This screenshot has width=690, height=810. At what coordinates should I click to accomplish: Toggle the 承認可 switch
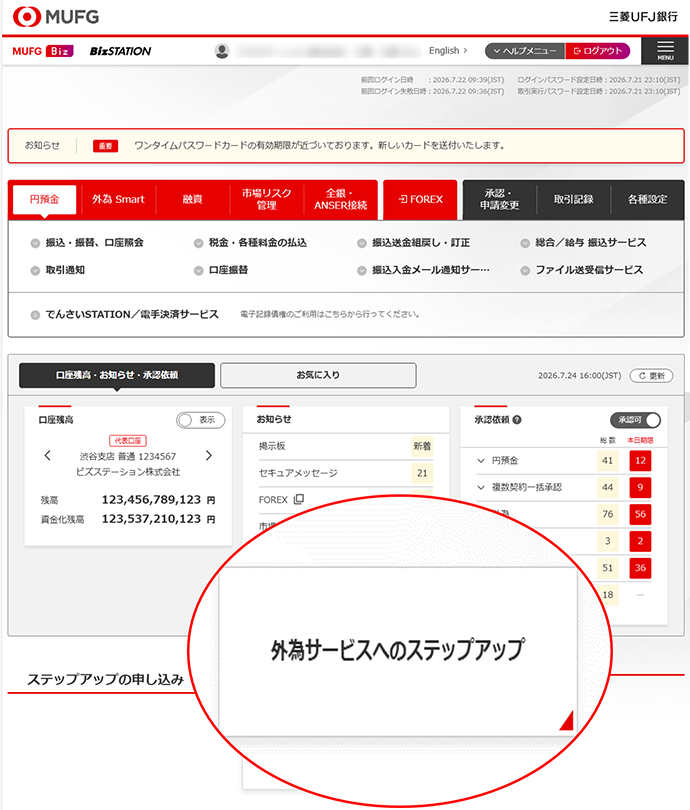[x=635, y=421]
